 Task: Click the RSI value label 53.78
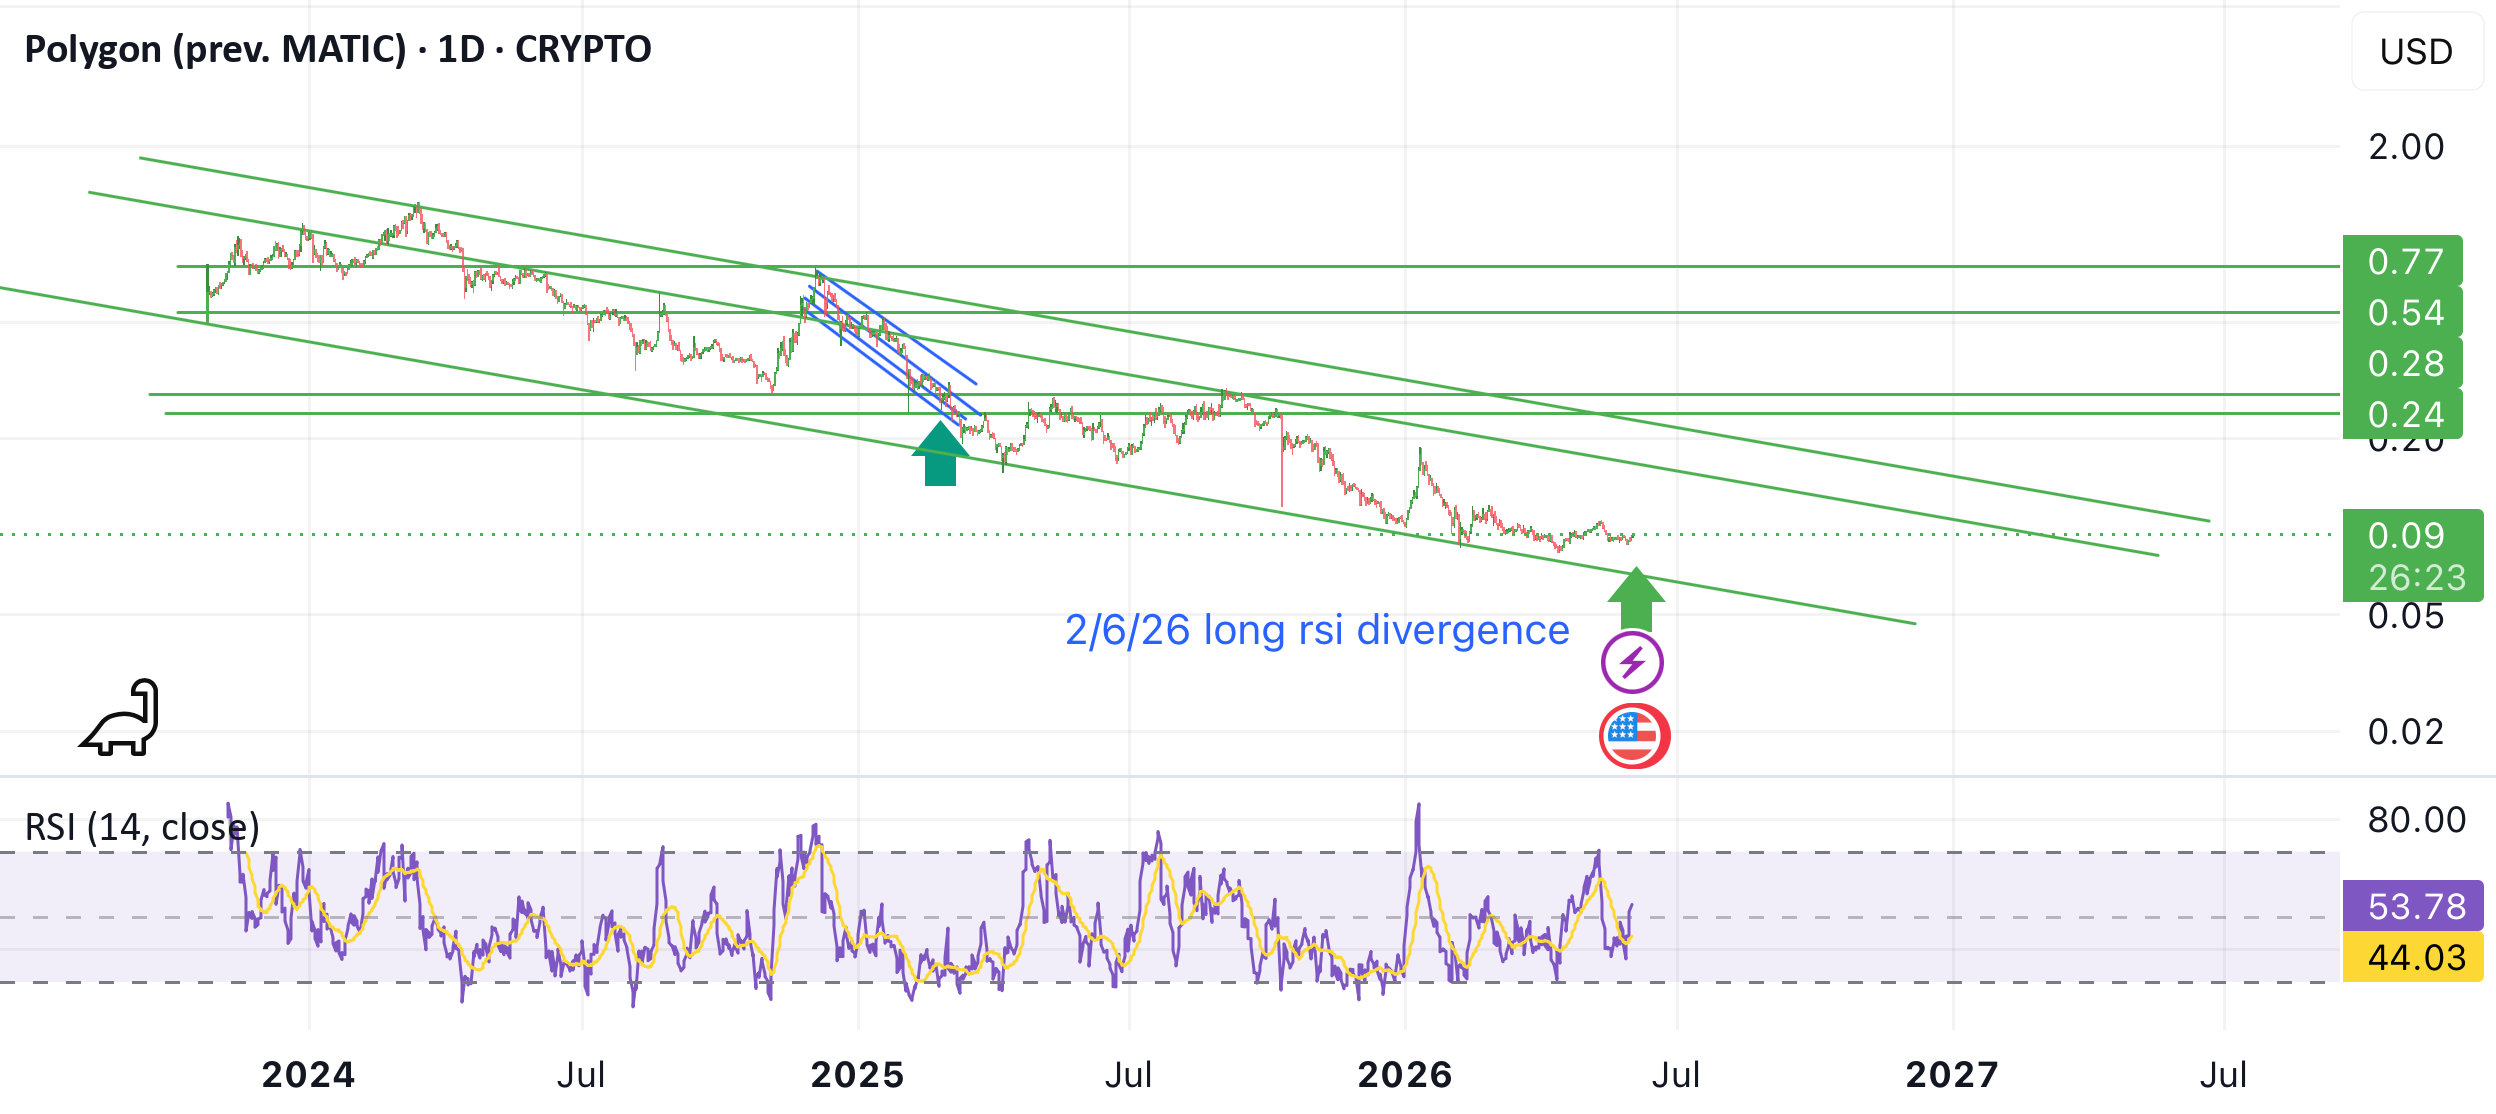pyautogui.click(x=2413, y=906)
